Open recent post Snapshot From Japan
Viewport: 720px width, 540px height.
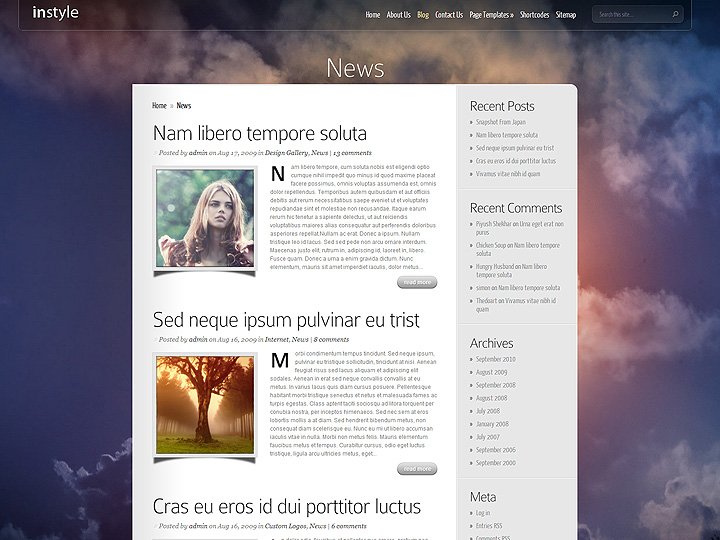501,122
